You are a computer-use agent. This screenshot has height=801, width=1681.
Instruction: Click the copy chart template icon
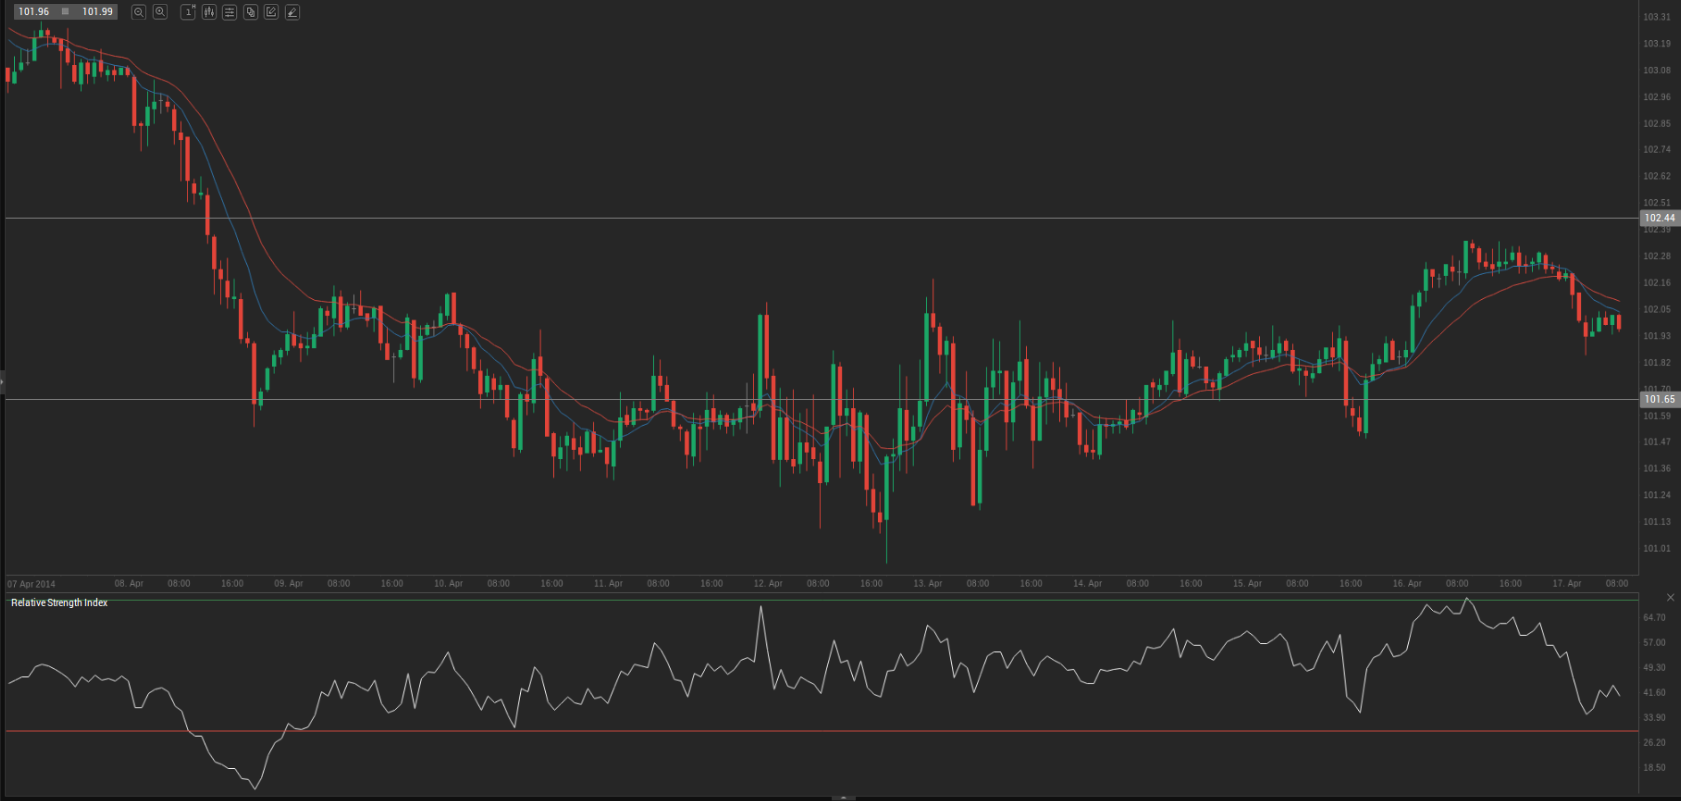(x=251, y=12)
